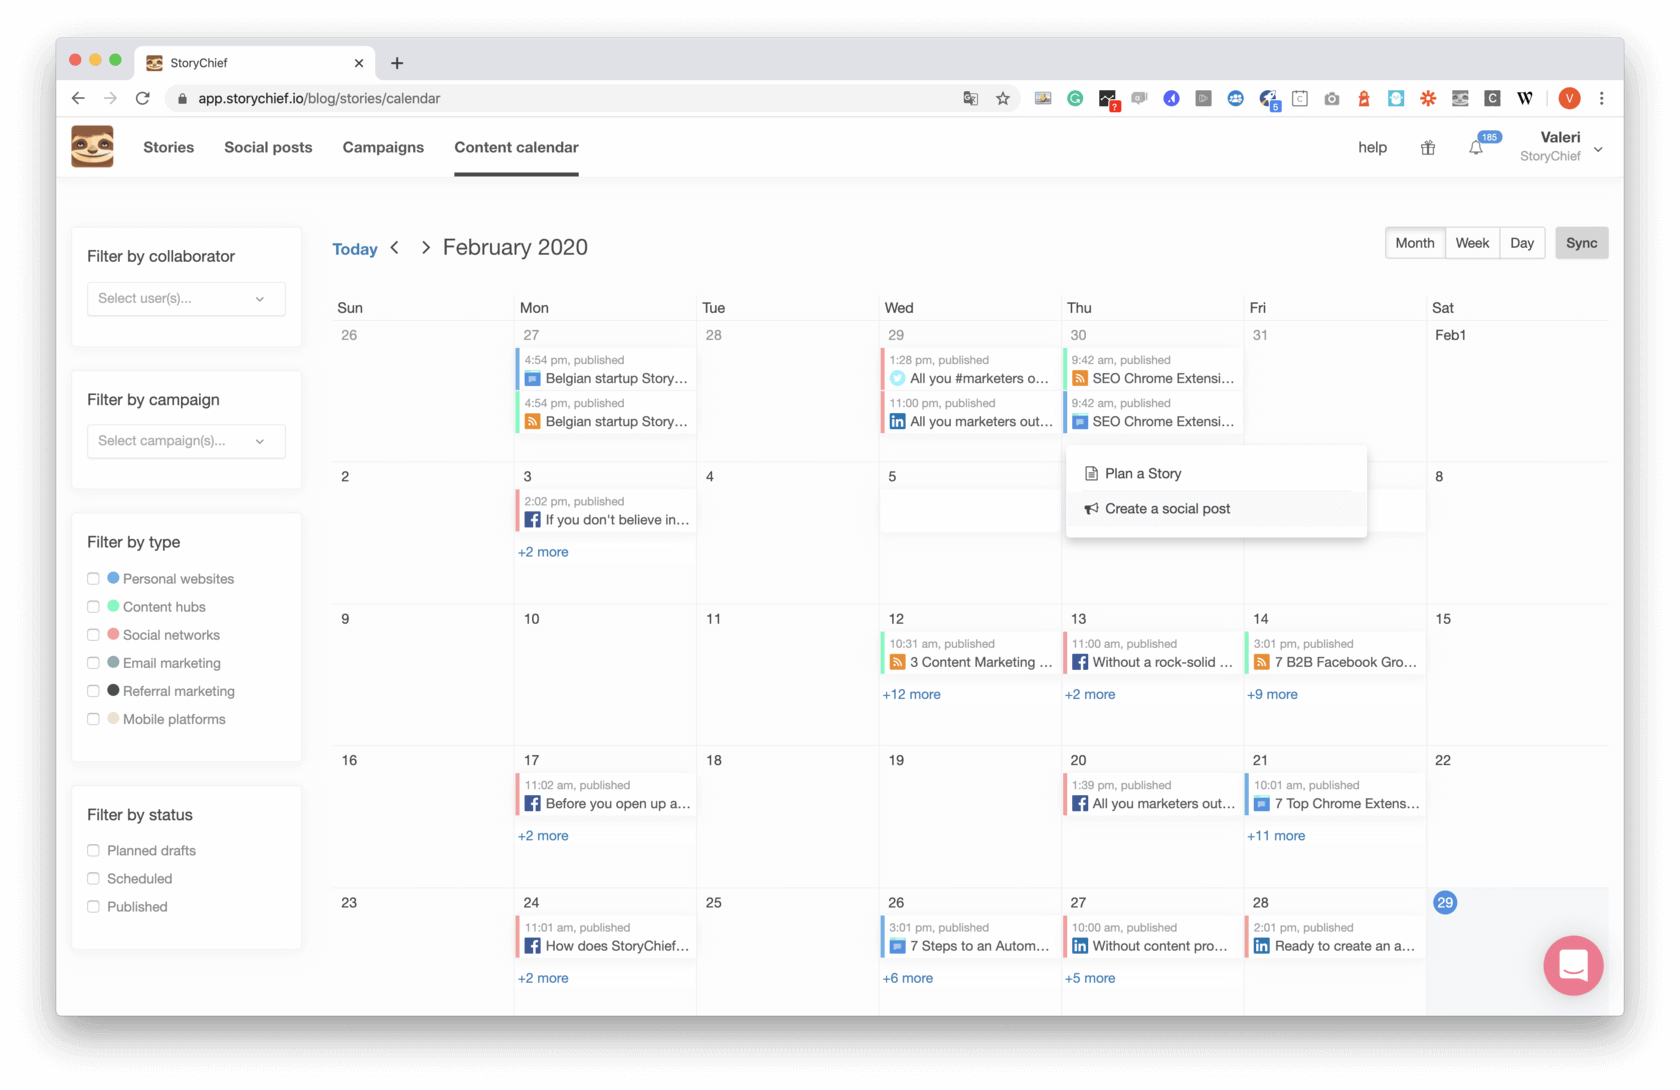Screen dimensions: 1680x1090
Task: Click the LinkedIn icon on February 27 post
Action: 1080,945
